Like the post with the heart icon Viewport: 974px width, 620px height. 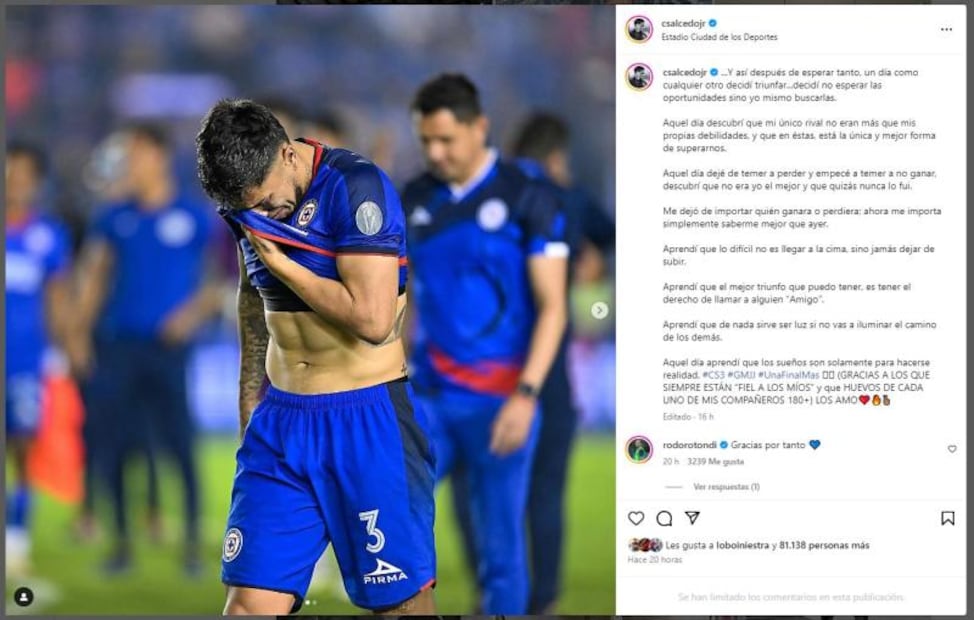pos(636,518)
